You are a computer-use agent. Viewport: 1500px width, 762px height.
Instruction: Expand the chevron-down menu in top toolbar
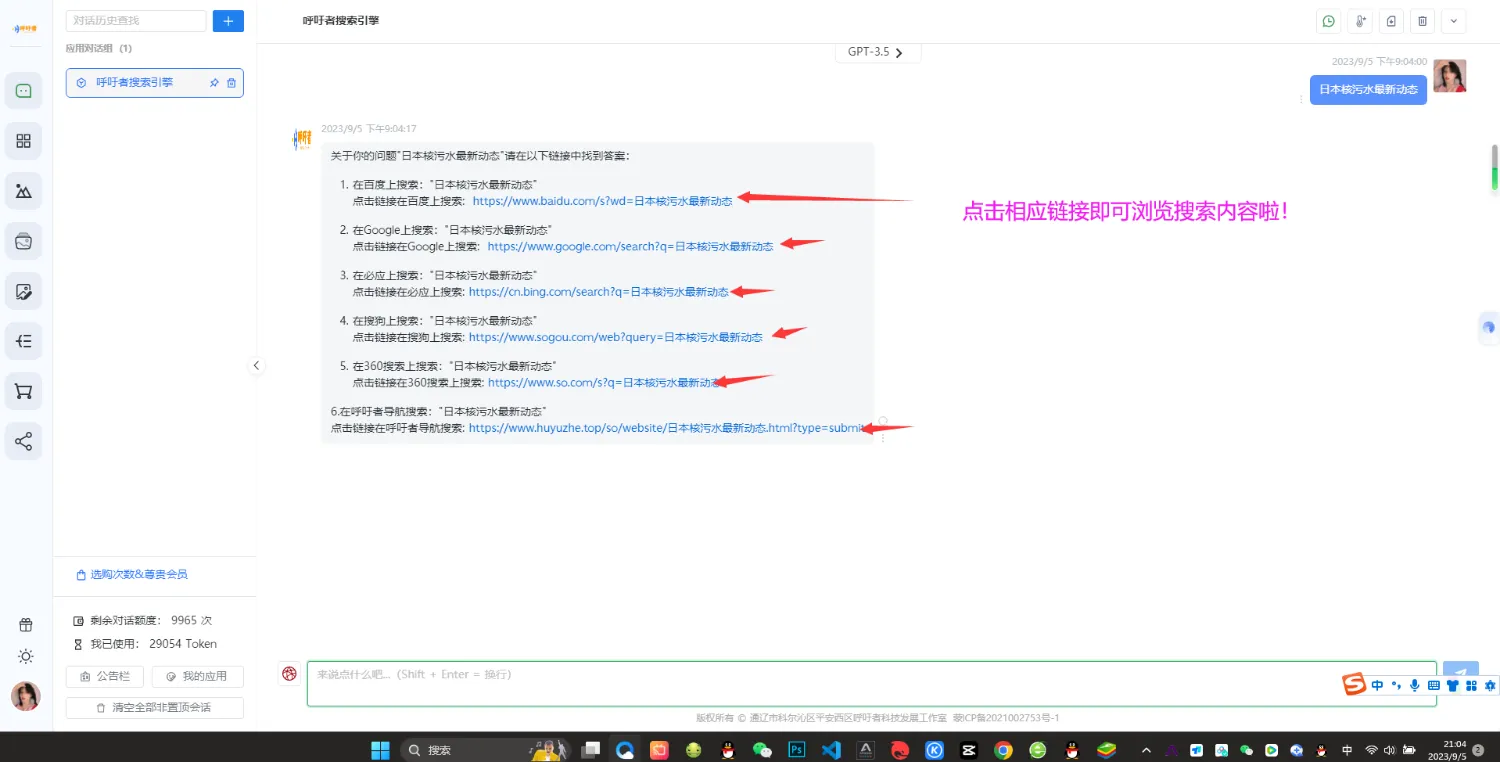tap(1453, 21)
